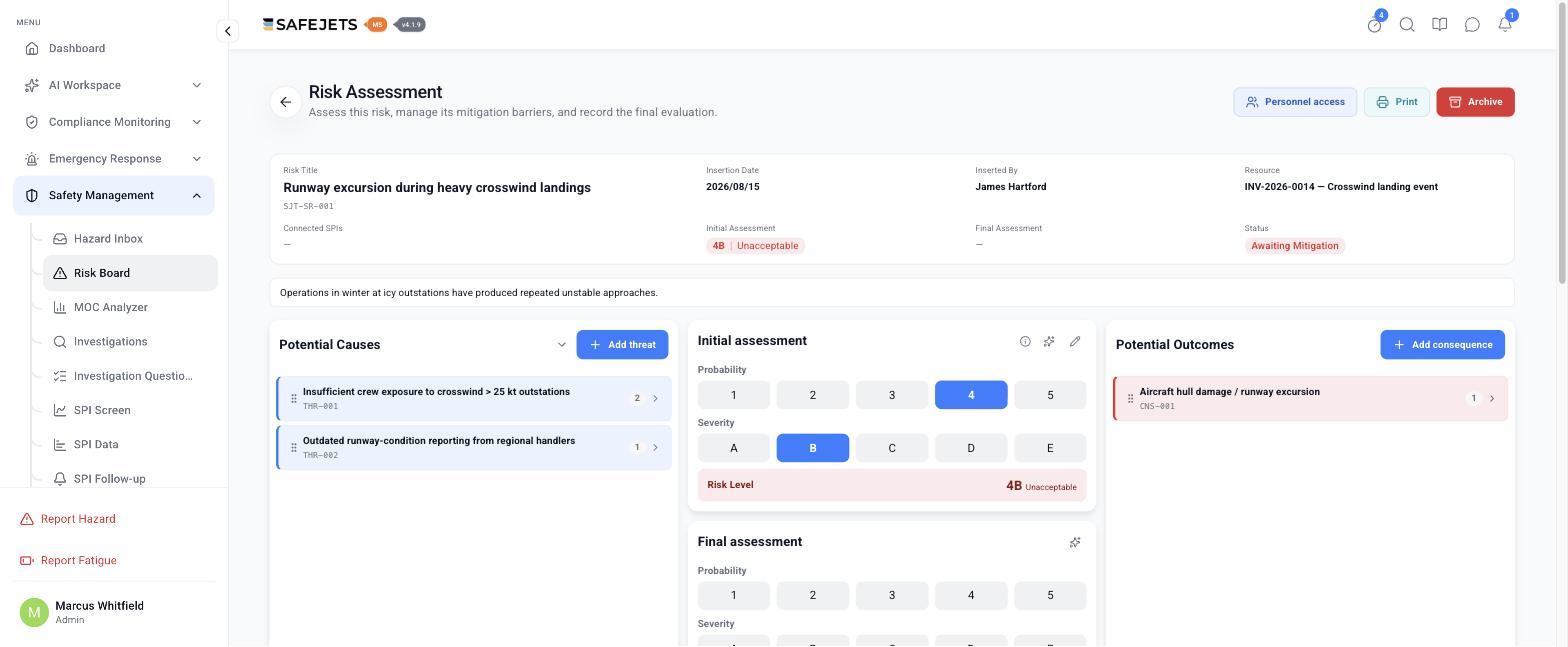The width and height of the screenshot is (1568, 647).
Task: Select probability 5 in Final assessment
Action: click(x=1050, y=596)
